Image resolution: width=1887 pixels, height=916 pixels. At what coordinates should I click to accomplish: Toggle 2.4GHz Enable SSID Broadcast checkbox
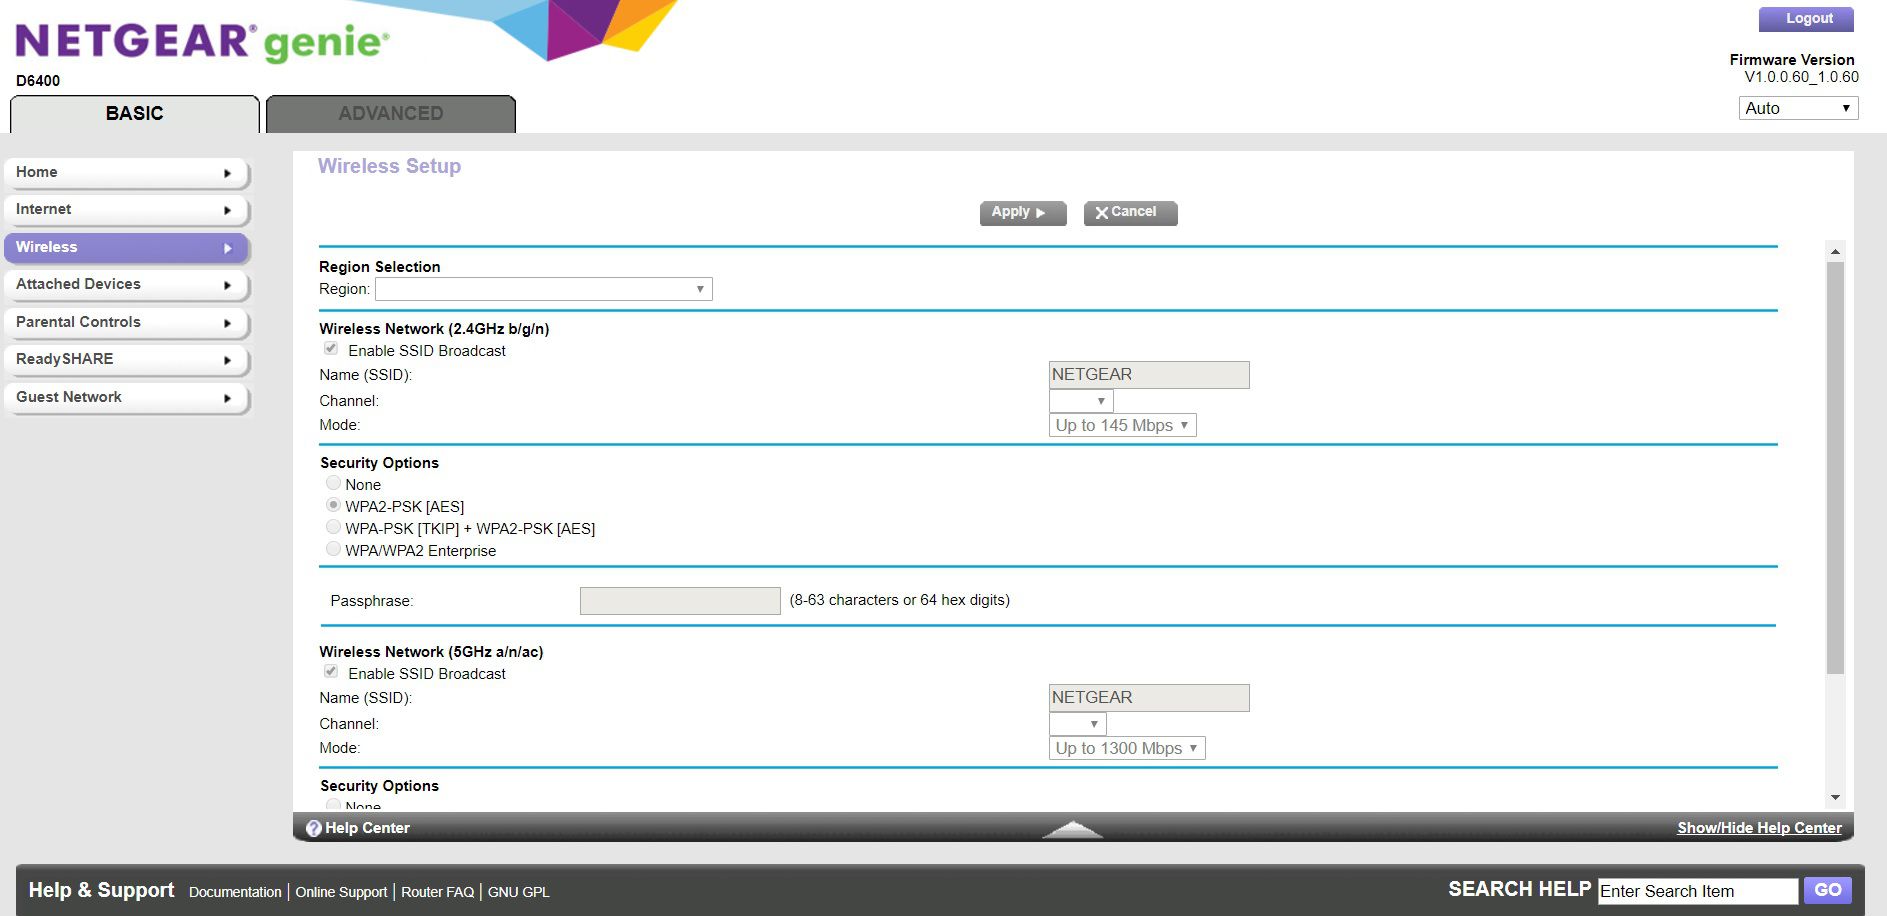(x=331, y=349)
